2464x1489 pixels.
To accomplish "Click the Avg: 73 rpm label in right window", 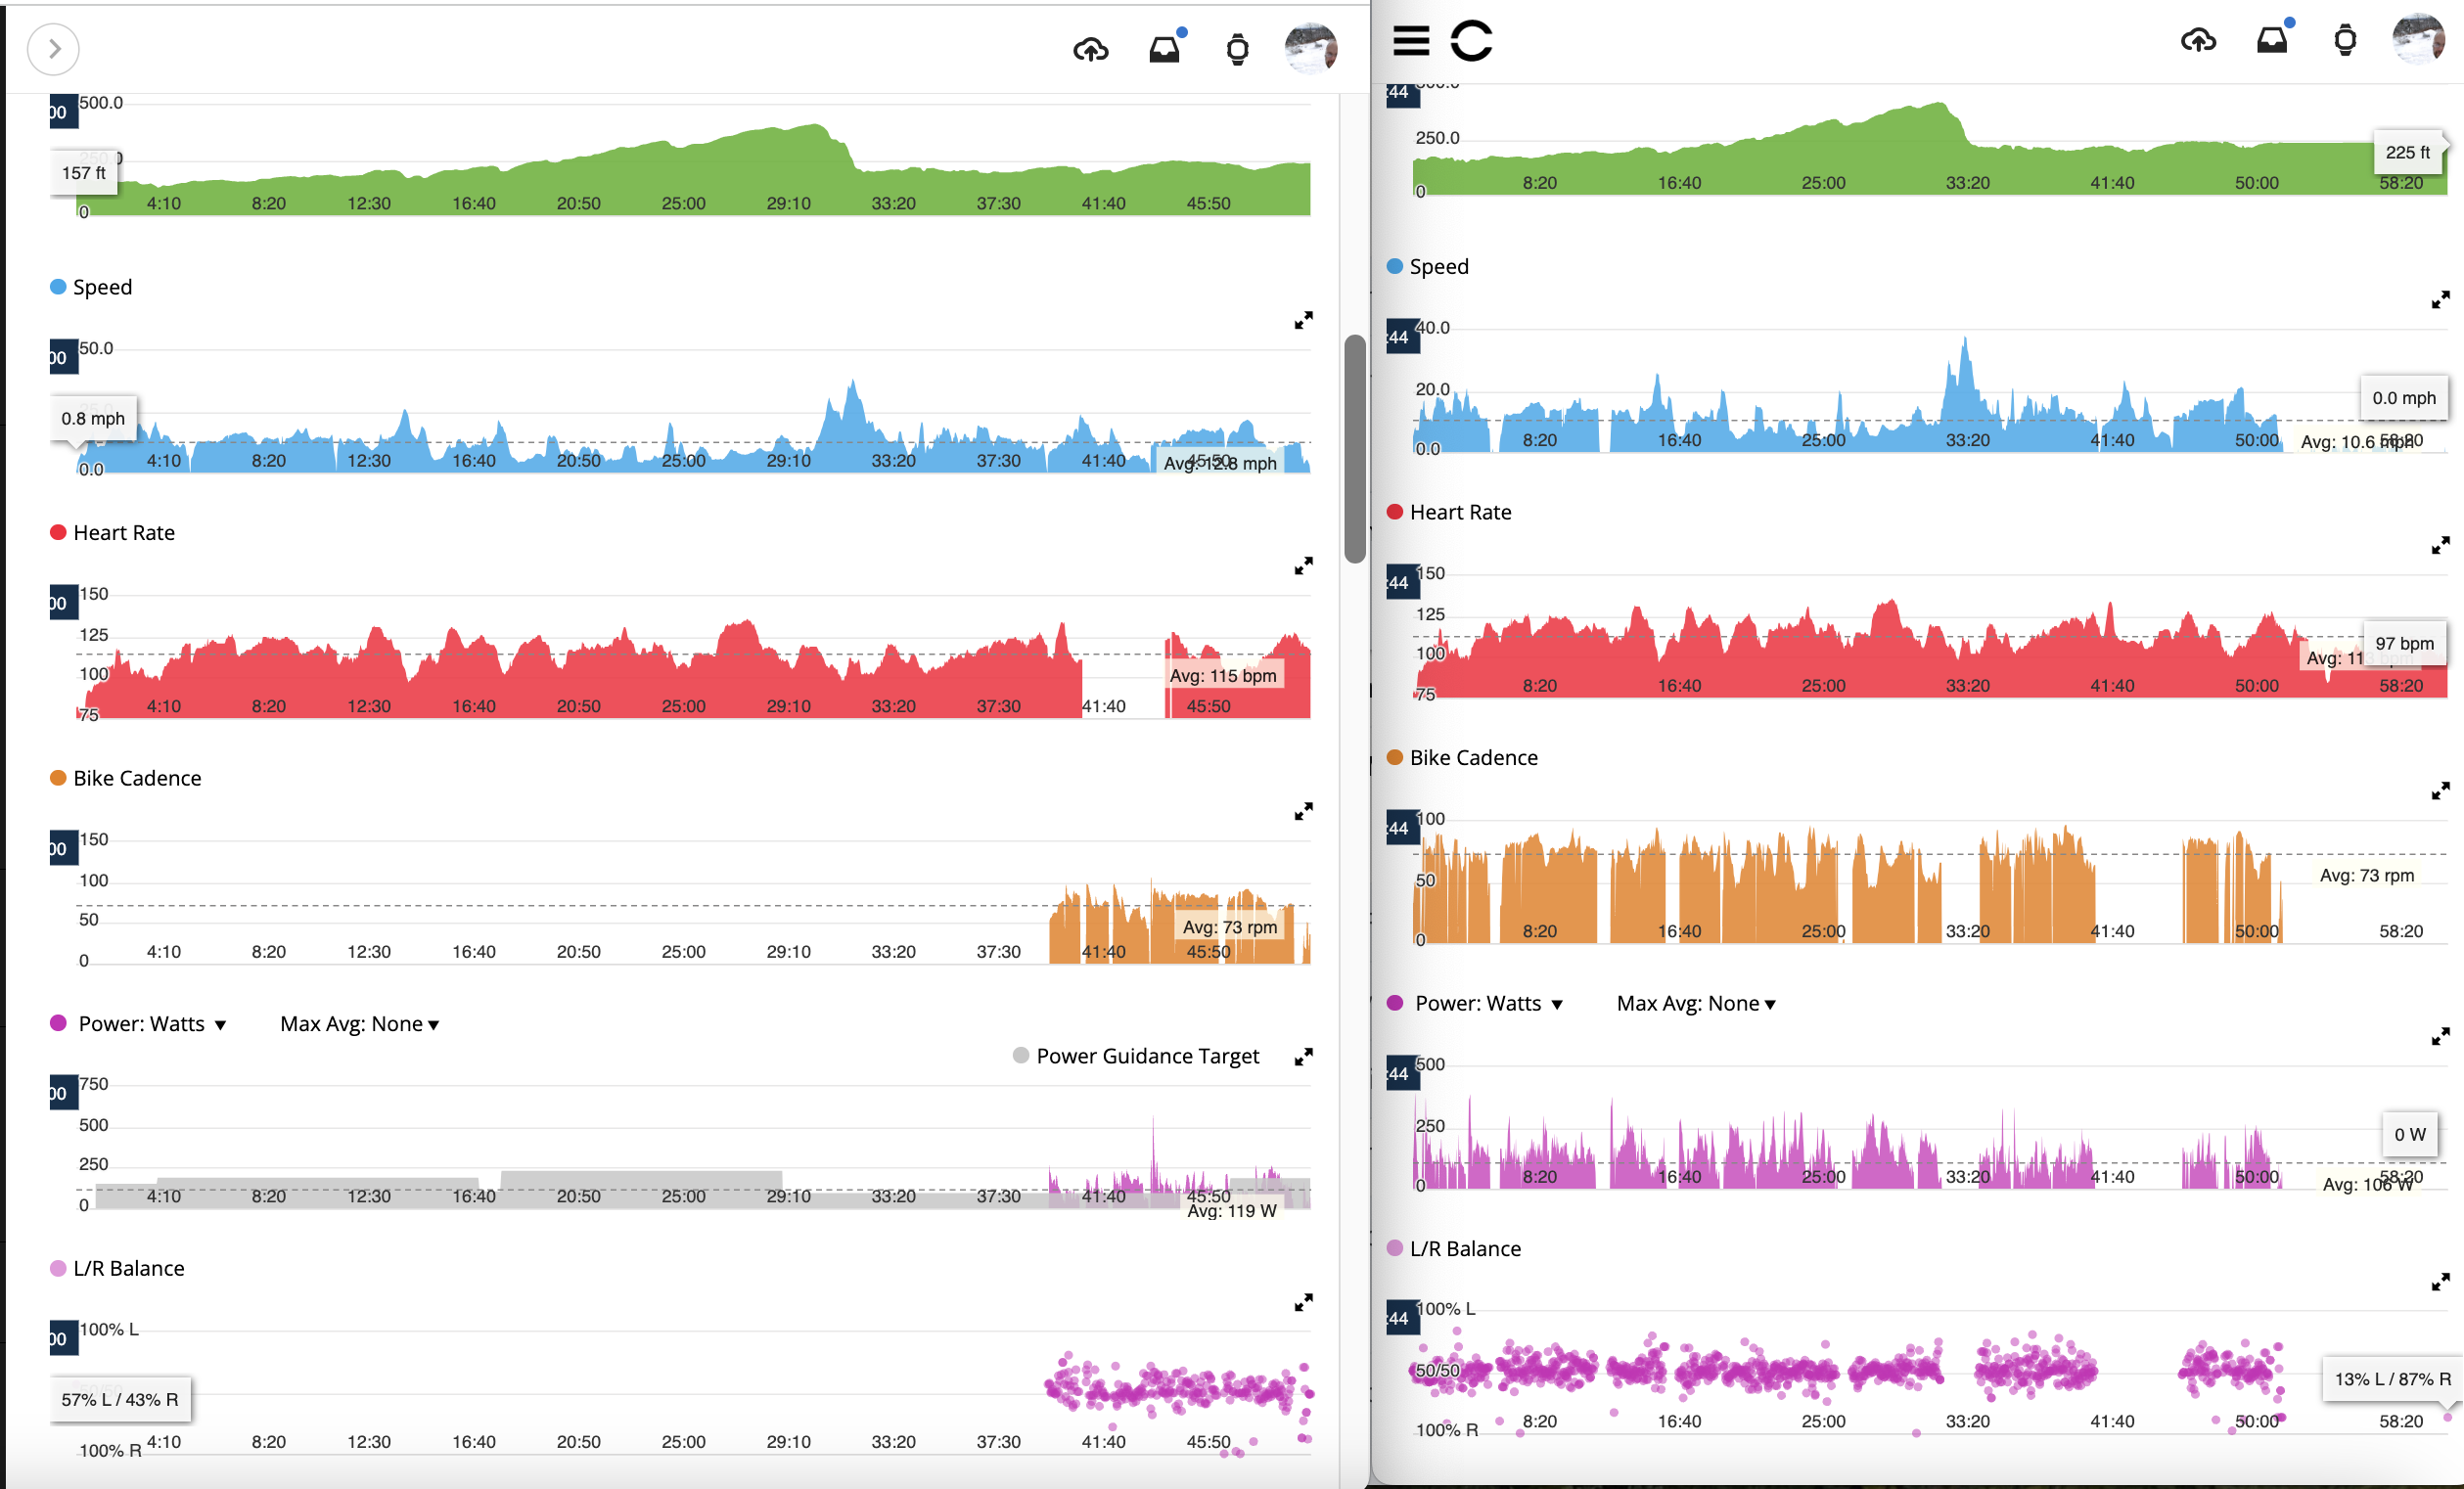I will click(x=2366, y=876).
